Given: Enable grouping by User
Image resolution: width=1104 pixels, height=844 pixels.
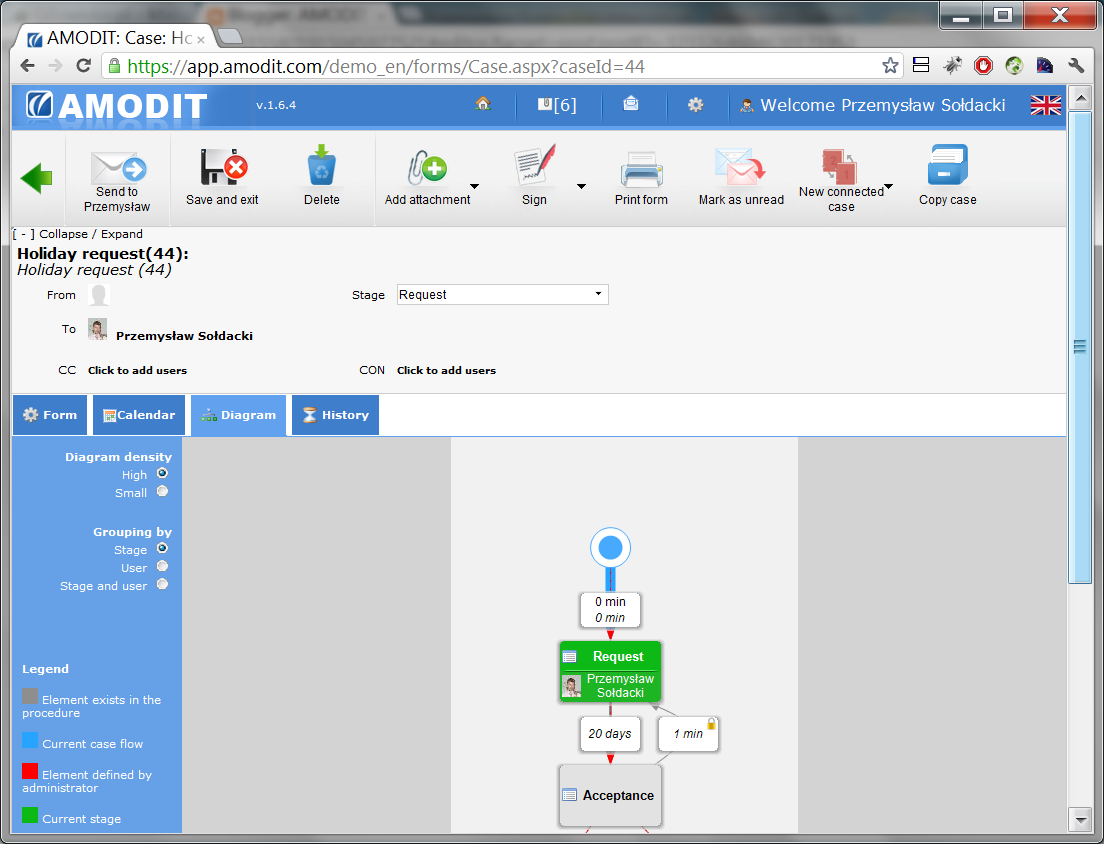Looking at the screenshot, I should pyautogui.click(x=161, y=567).
